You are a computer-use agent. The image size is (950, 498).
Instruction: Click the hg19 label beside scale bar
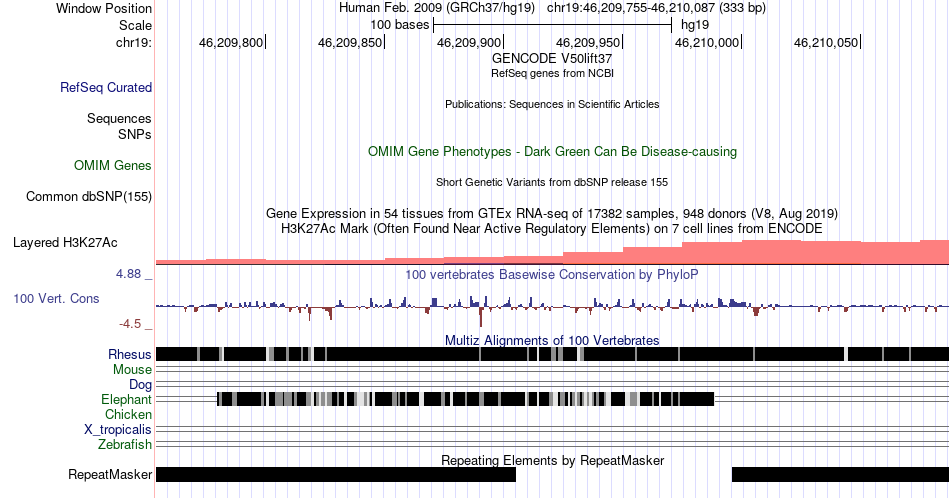695,25
